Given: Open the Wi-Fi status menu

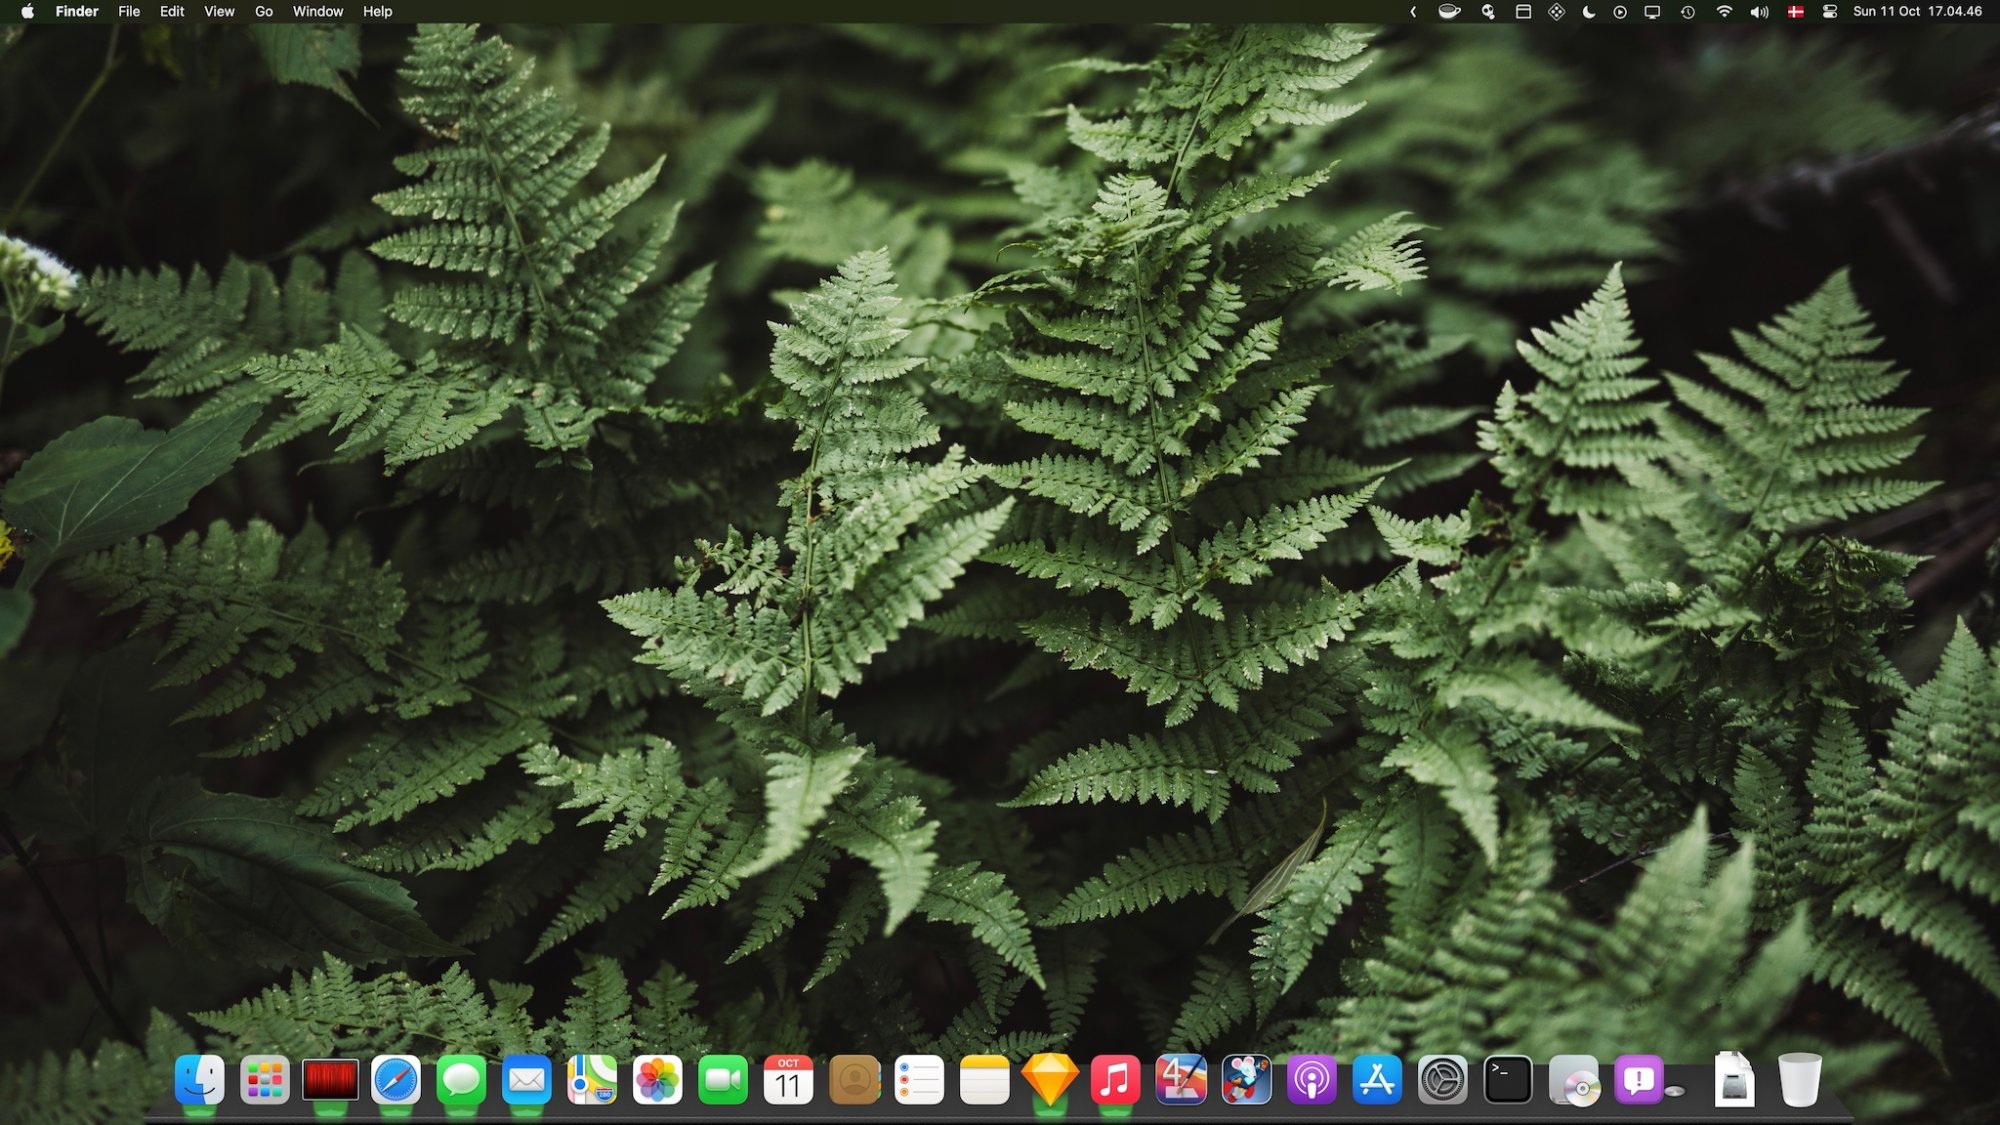Looking at the screenshot, I should point(1724,12).
